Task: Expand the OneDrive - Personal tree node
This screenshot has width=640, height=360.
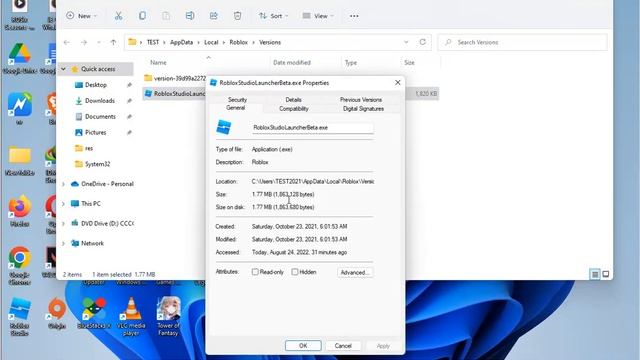Action: coord(64,184)
